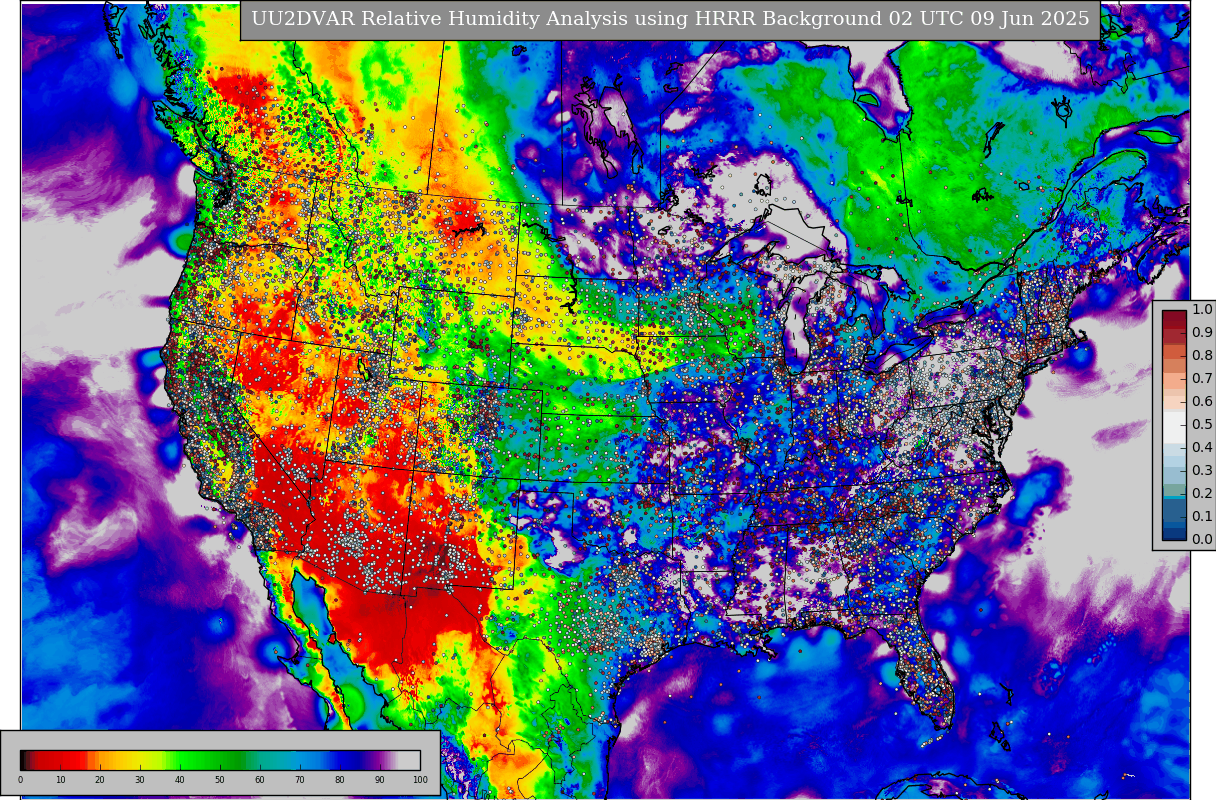Click the '0' tick label on humidity colorbar
Screen dimensions: 1216x800
20,780
